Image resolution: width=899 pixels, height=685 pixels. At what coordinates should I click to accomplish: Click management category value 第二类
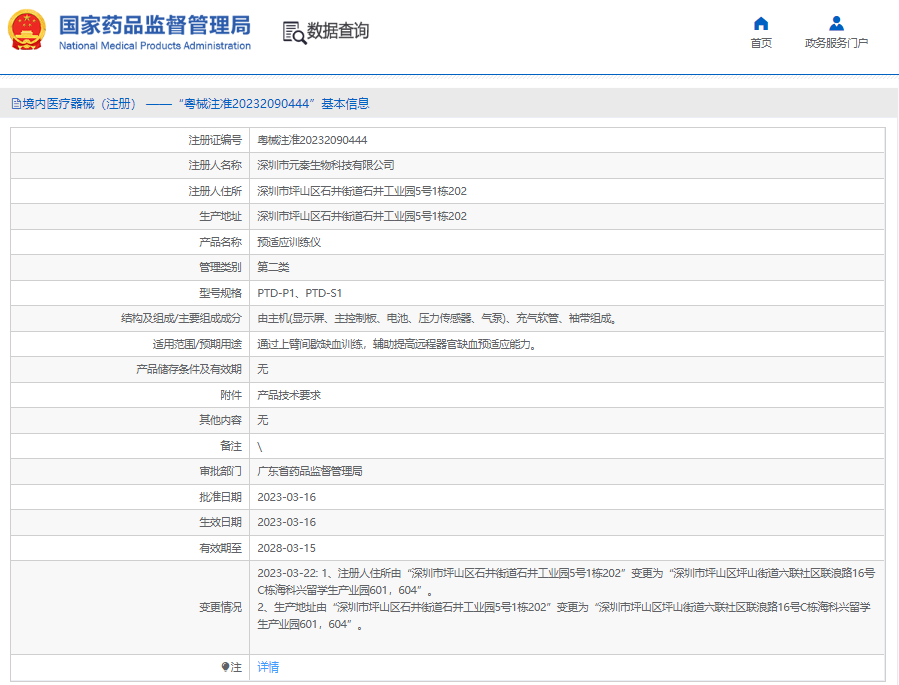273,267
